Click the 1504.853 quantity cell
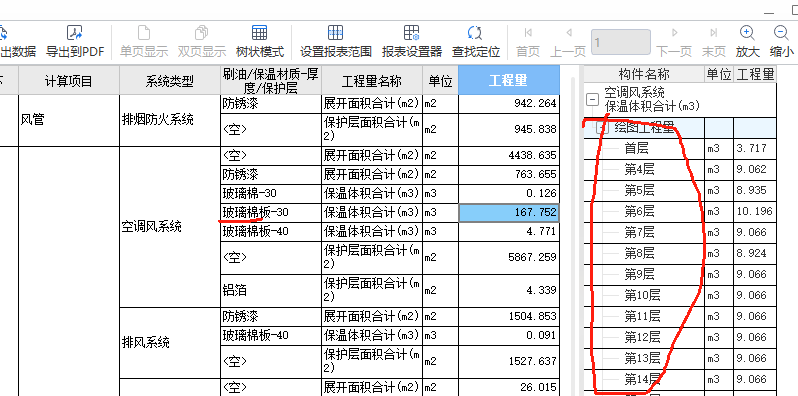 coord(509,316)
